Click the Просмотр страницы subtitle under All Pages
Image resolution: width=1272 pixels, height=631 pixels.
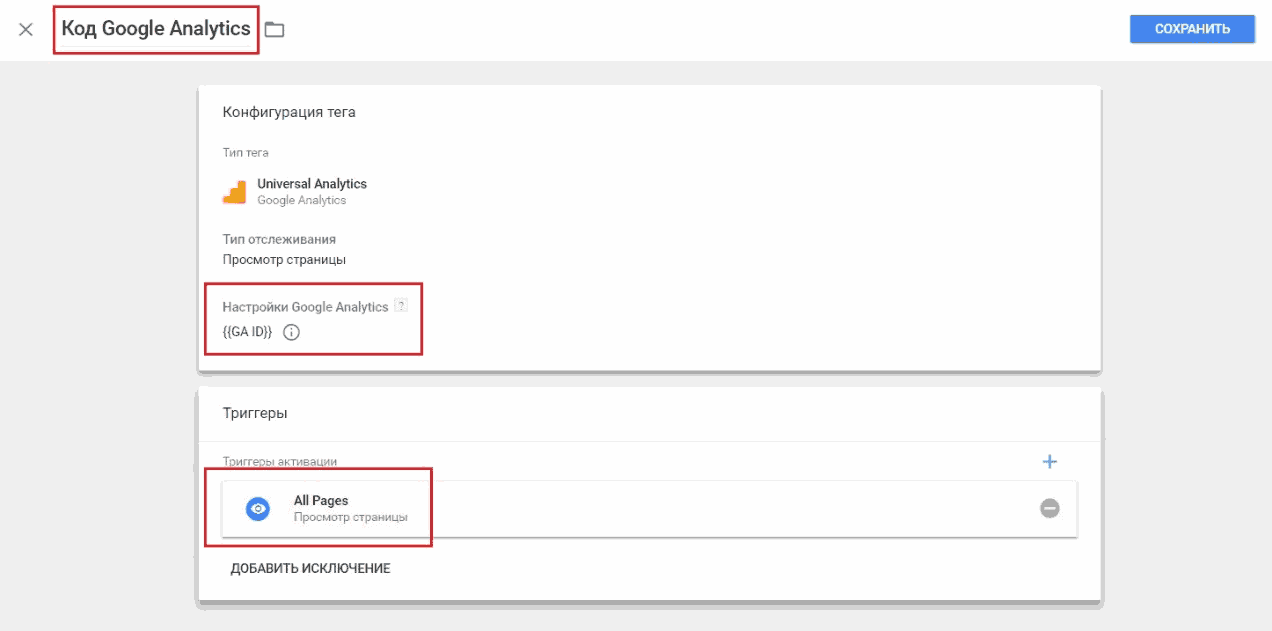coord(350,518)
